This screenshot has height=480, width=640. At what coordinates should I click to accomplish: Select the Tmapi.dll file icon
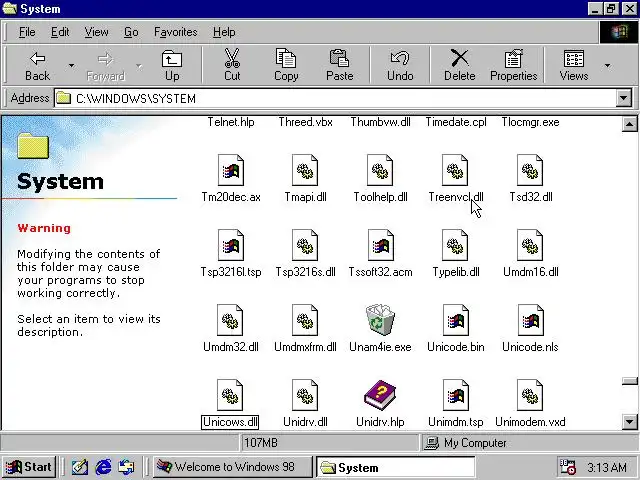[x=305, y=170]
